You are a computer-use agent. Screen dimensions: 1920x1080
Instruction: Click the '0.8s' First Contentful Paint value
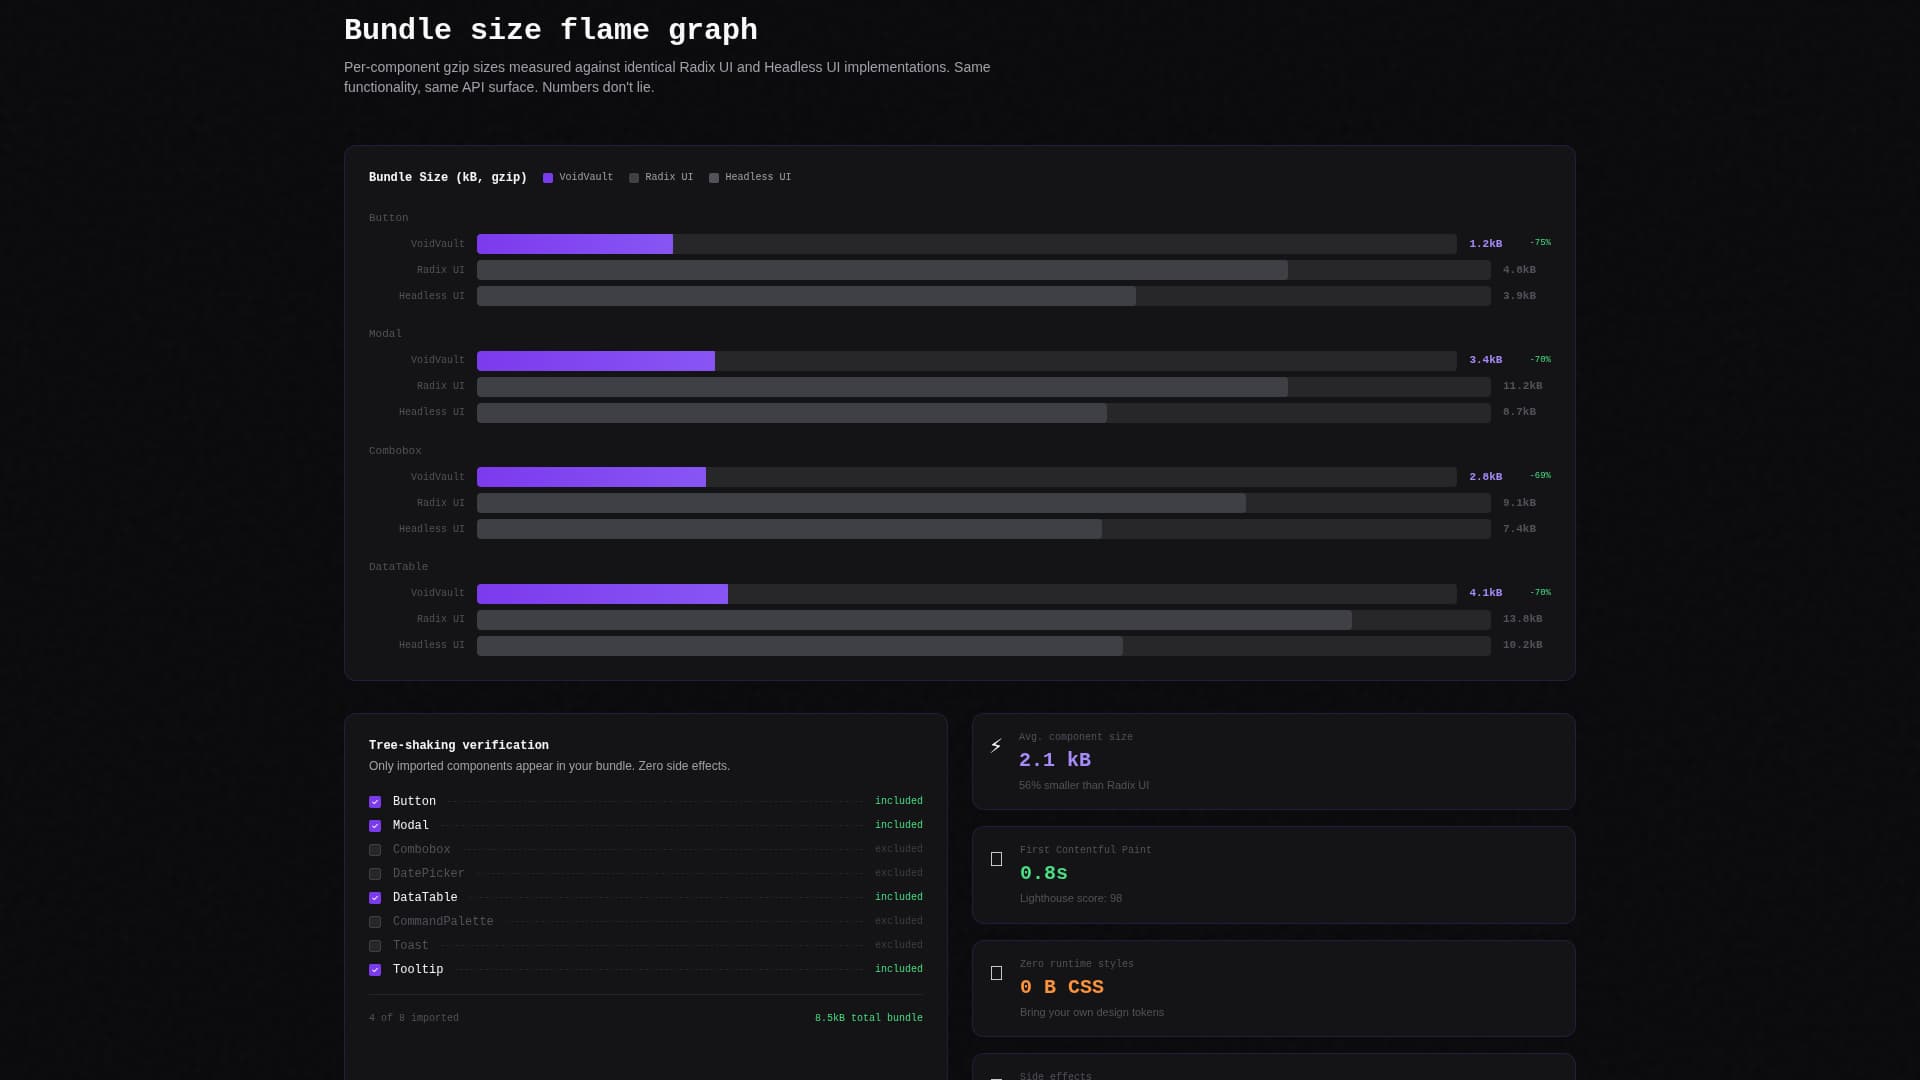pyautogui.click(x=1044, y=873)
